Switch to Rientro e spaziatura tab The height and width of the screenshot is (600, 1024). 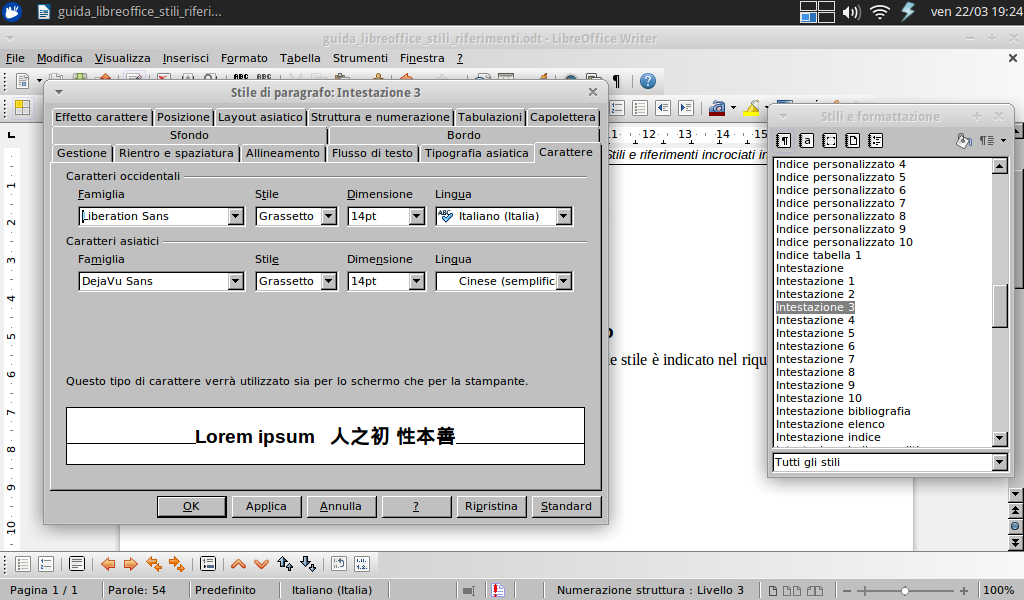pyautogui.click(x=176, y=153)
